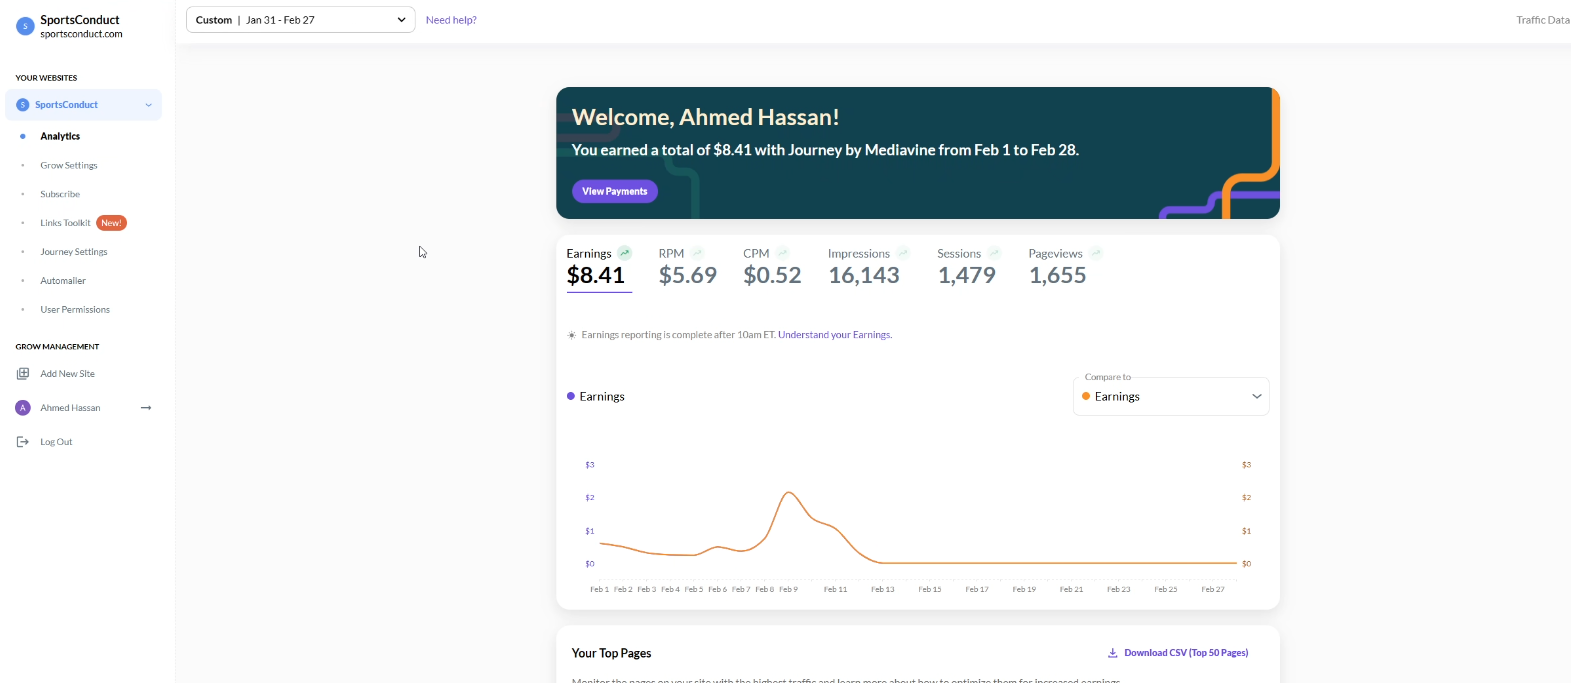The image size is (1571, 683).
Task: Collapse the SportsConduct website chevron
Action: click(149, 105)
